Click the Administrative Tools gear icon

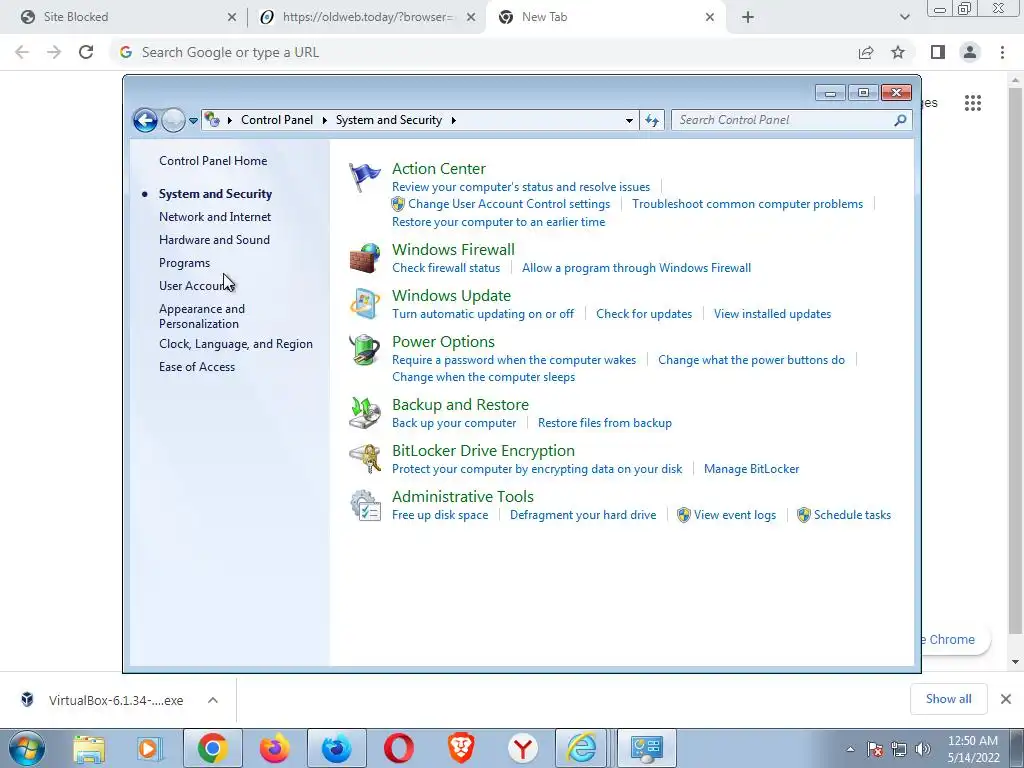click(x=364, y=505)
